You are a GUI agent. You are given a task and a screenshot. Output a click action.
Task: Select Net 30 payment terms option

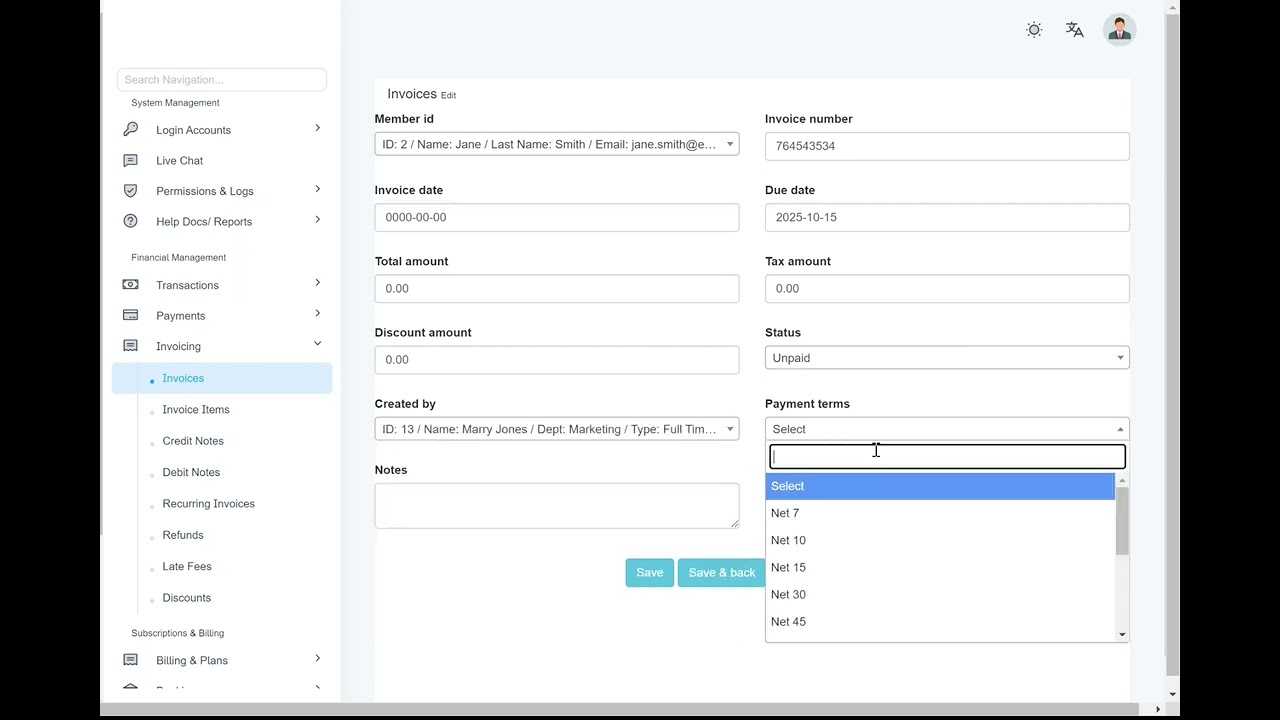click(x=788, y=595)
